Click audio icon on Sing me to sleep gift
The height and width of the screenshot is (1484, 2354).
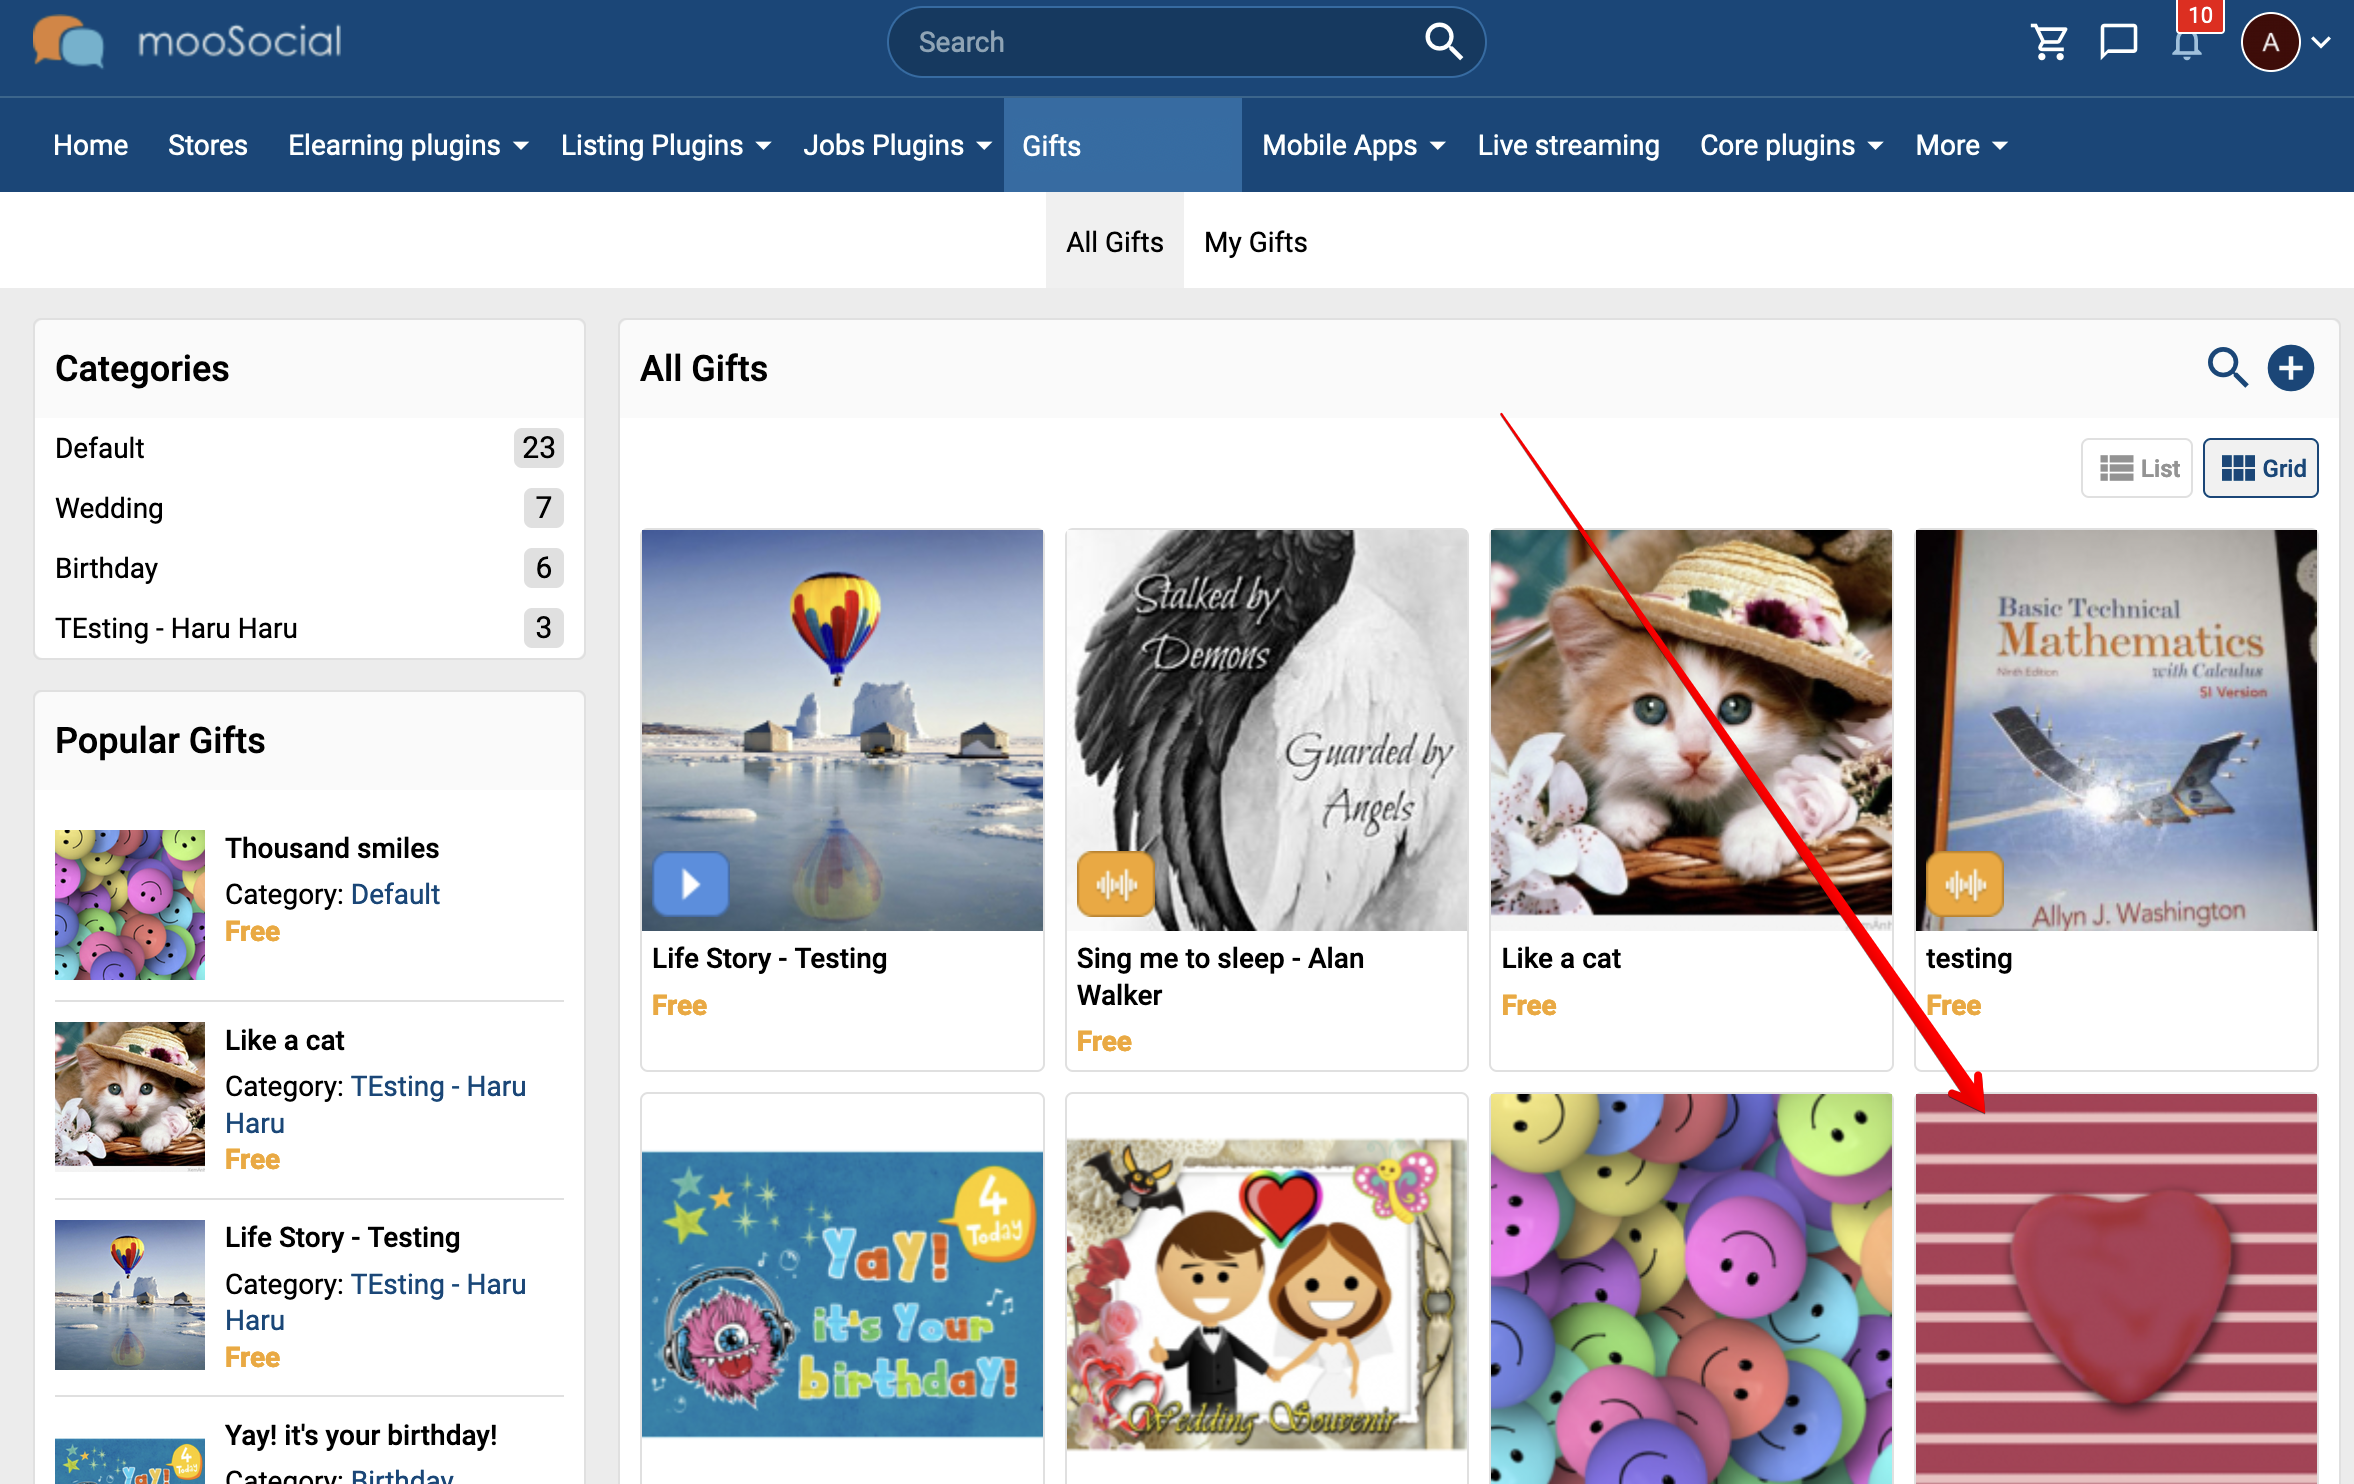pos(1115,884)
